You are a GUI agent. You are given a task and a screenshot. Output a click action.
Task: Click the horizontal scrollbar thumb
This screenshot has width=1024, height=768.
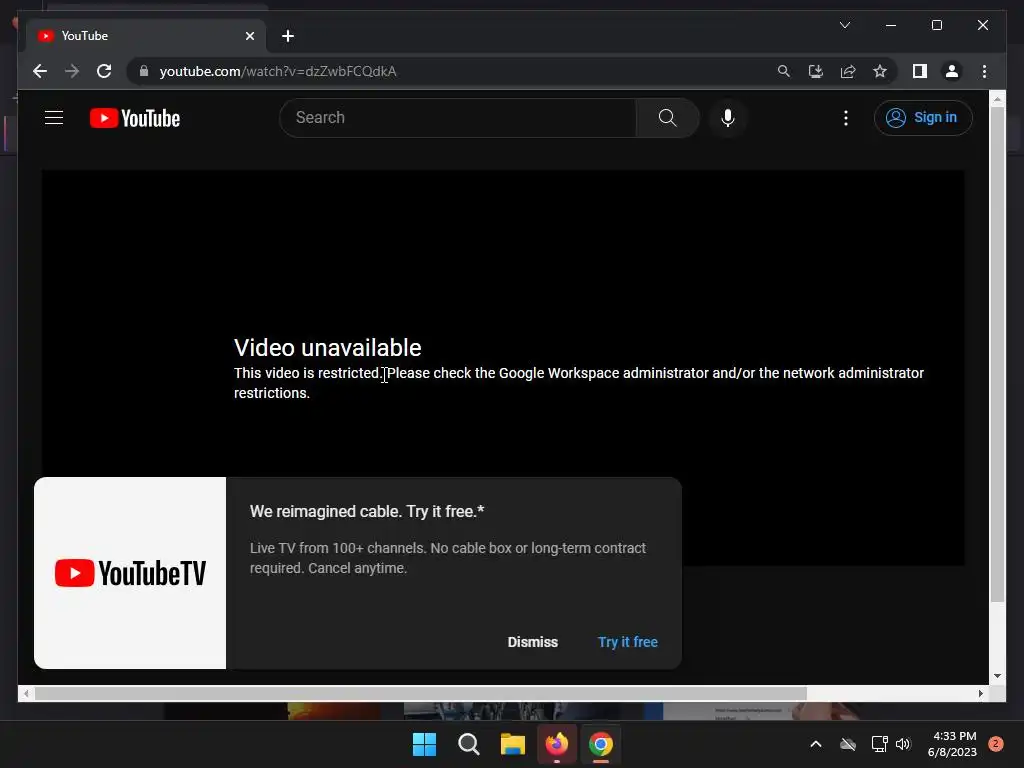tap(421, 694)
